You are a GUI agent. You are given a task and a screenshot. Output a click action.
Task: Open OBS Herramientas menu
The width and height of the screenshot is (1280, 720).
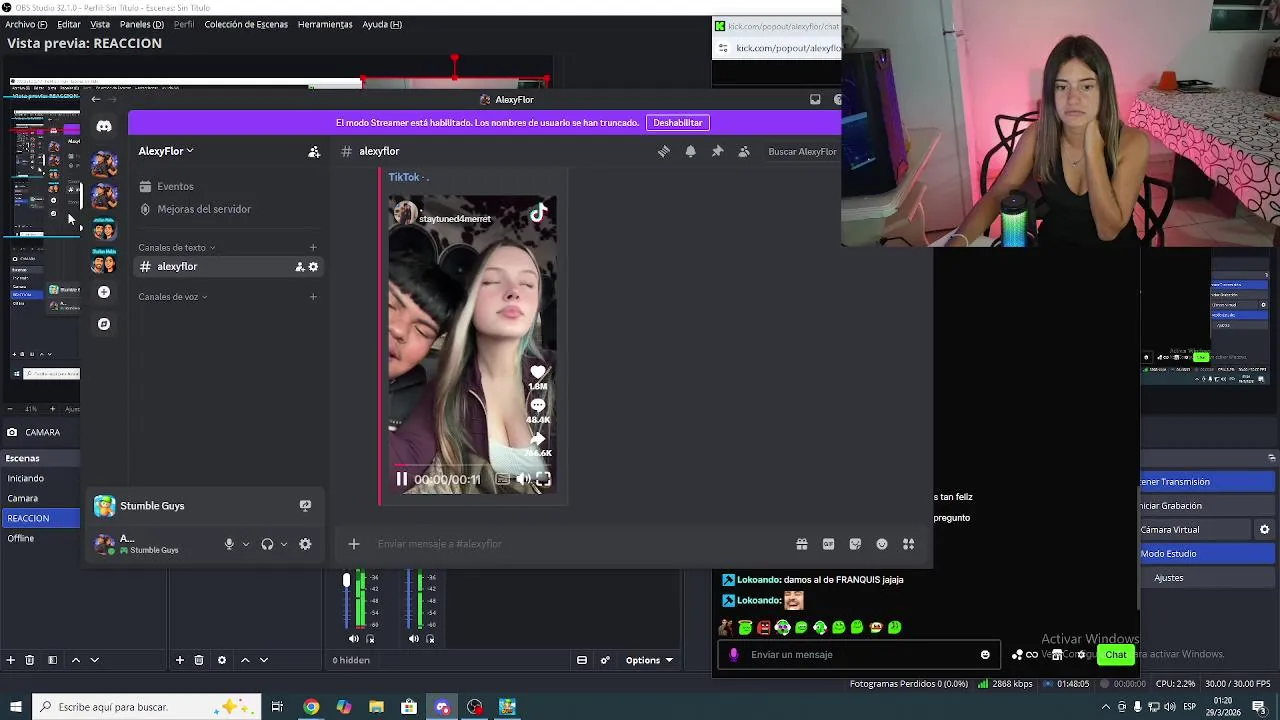[x=325, y=24]
